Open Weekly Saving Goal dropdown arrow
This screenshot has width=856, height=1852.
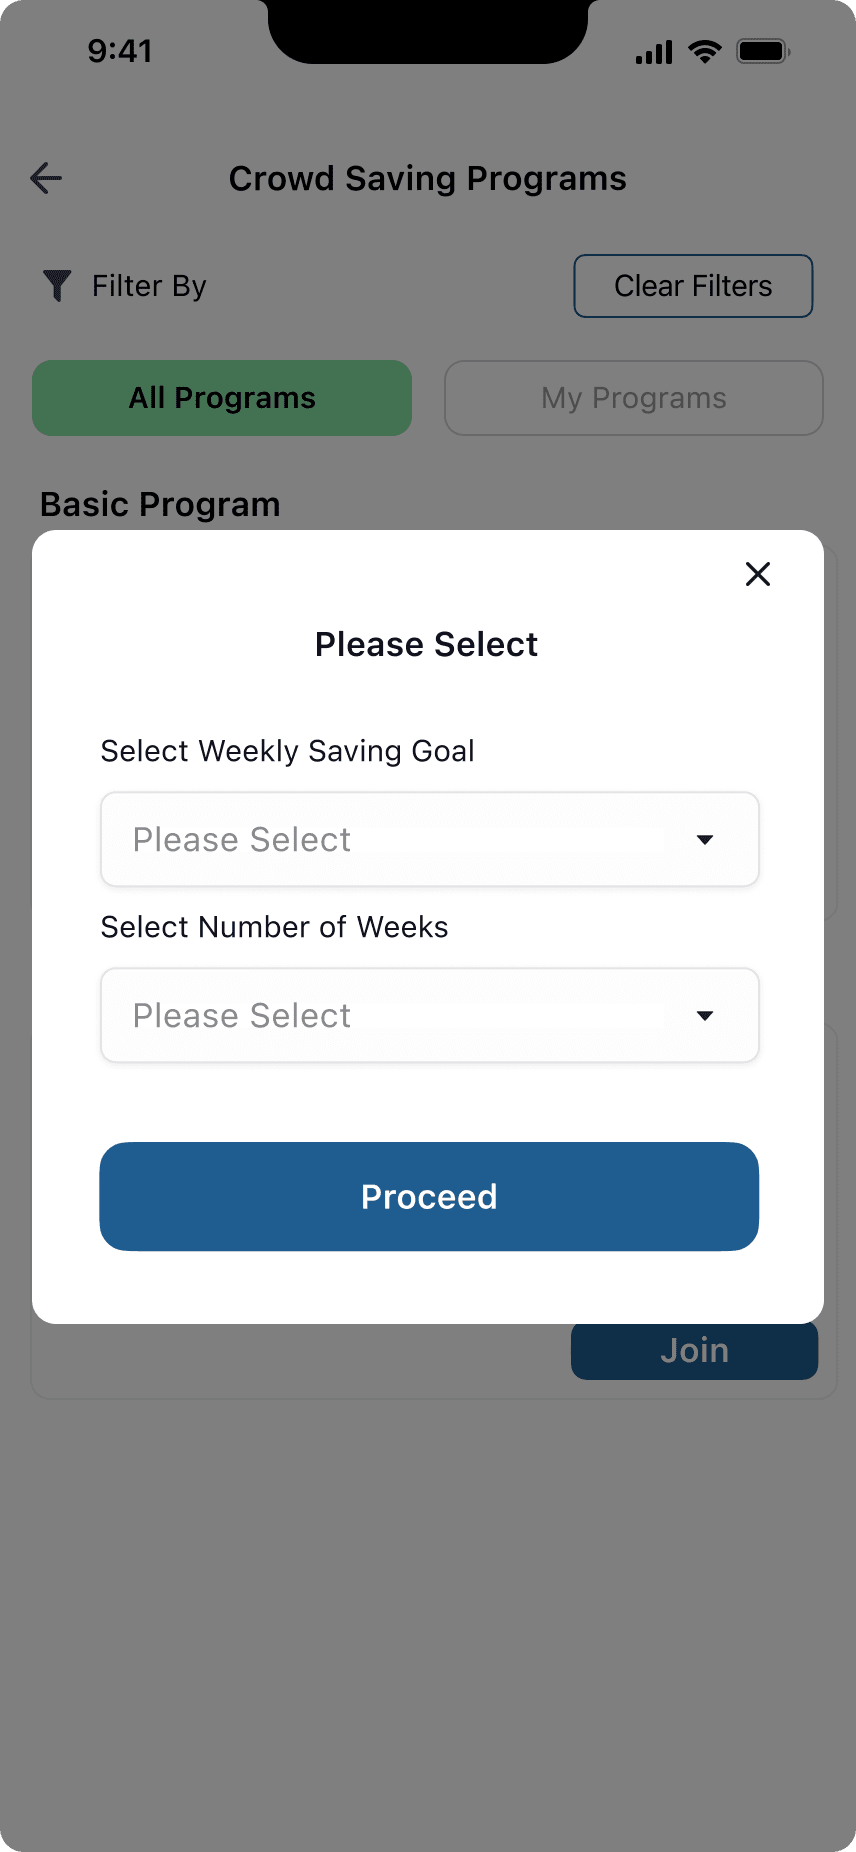[705, 840]
